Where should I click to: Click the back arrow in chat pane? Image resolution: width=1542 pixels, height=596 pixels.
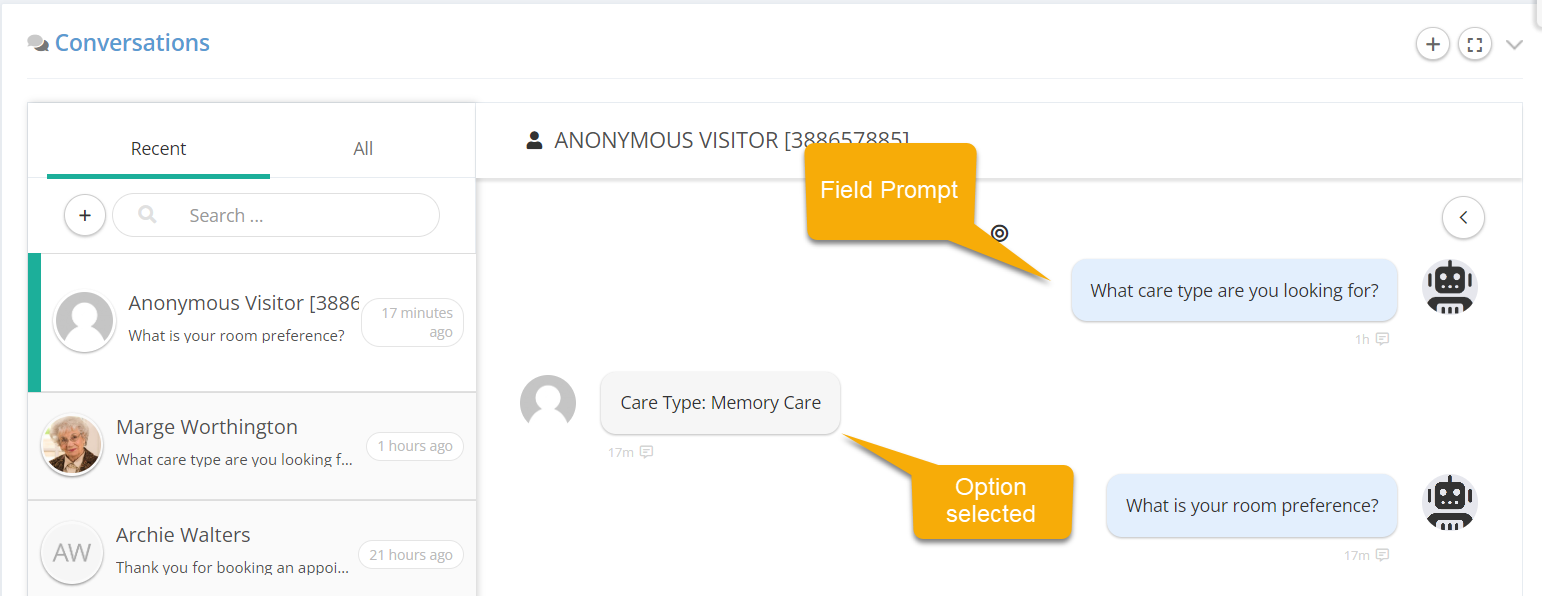pyautogui.click(x=1463, y=217)
